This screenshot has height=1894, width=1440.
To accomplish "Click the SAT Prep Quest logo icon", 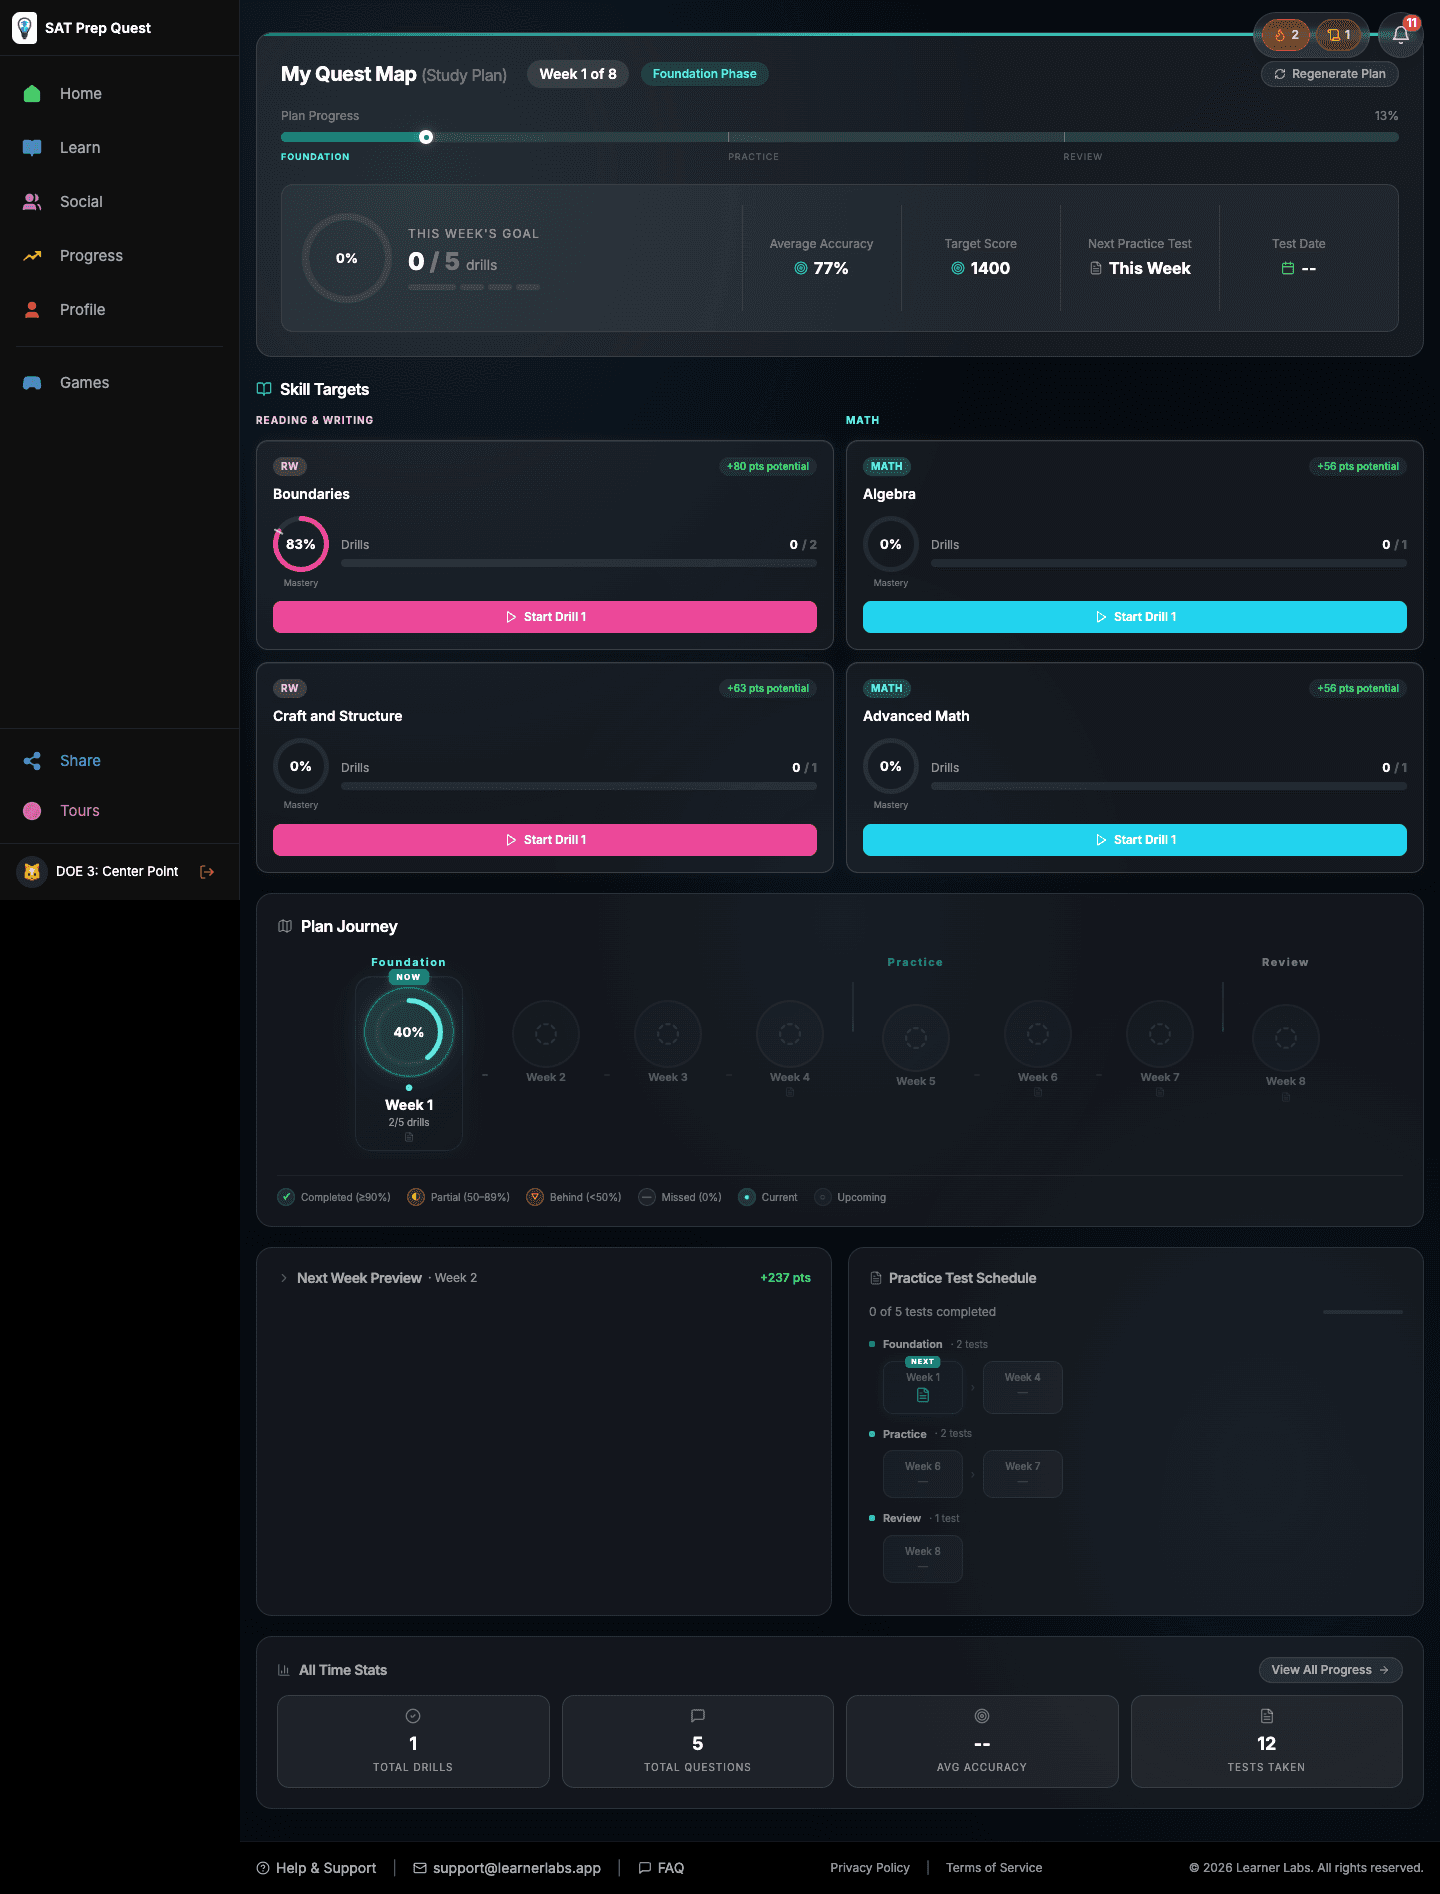I will [24, 28].
